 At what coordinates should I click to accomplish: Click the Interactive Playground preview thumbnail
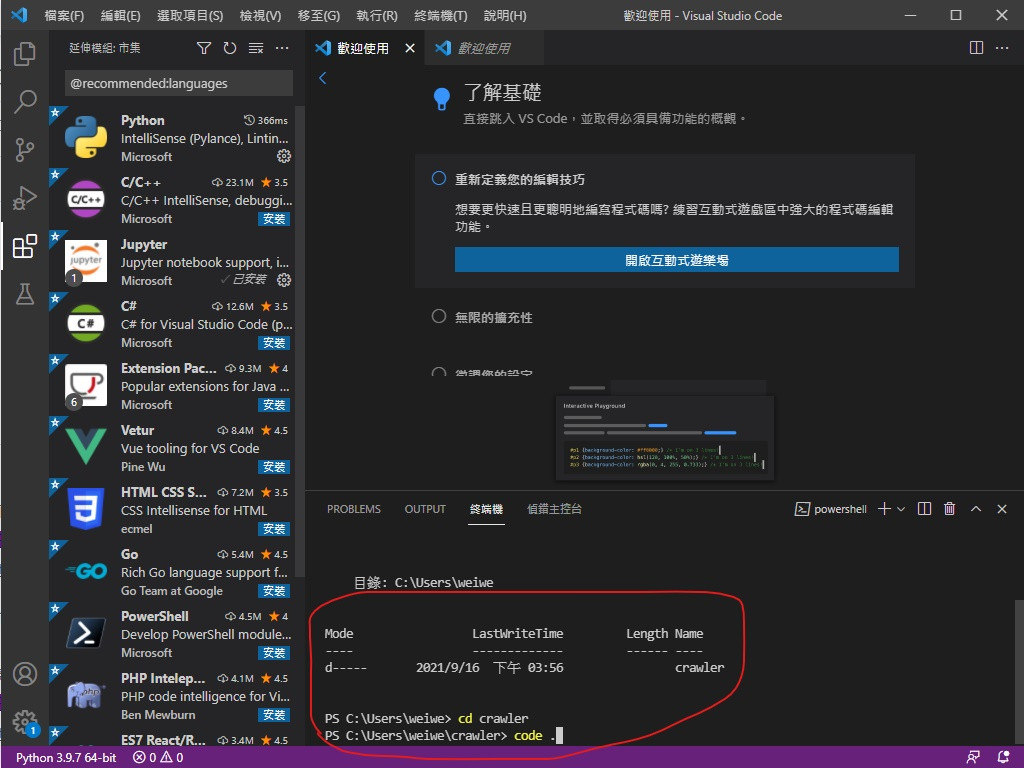click(665, 438)
